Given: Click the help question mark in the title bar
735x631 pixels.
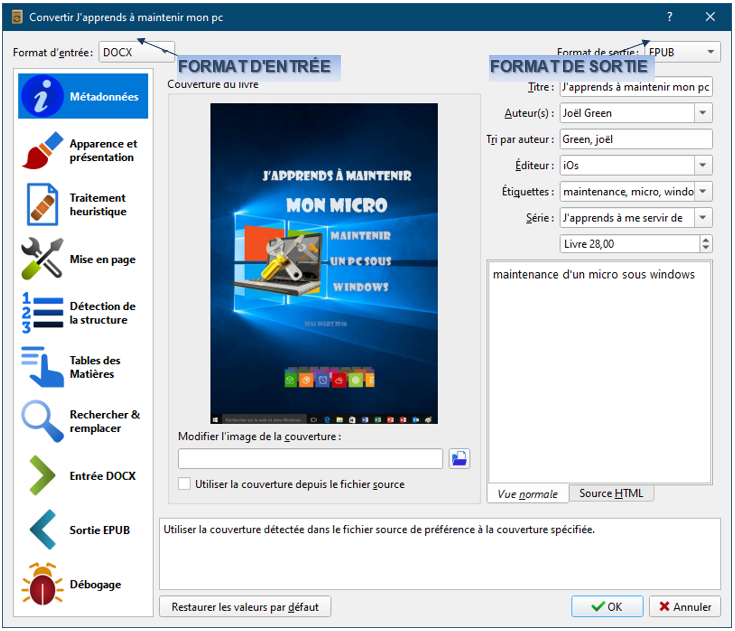Looking at the screenshot, I should click(669, 17).
